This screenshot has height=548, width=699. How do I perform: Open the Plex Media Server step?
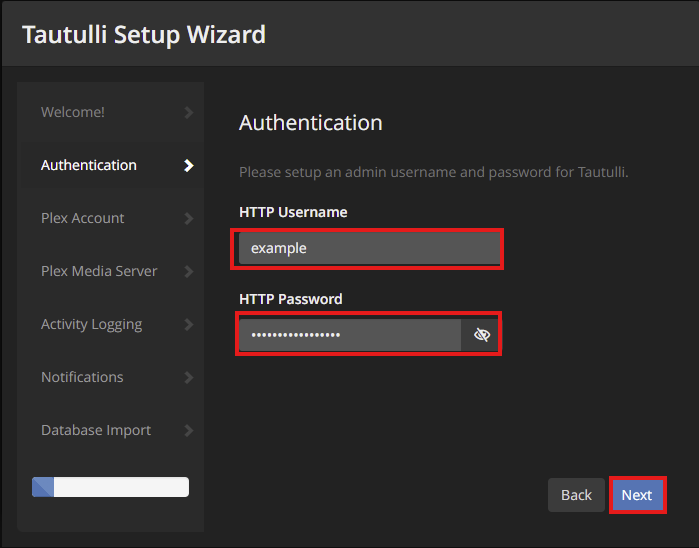(x=111, y=271)
